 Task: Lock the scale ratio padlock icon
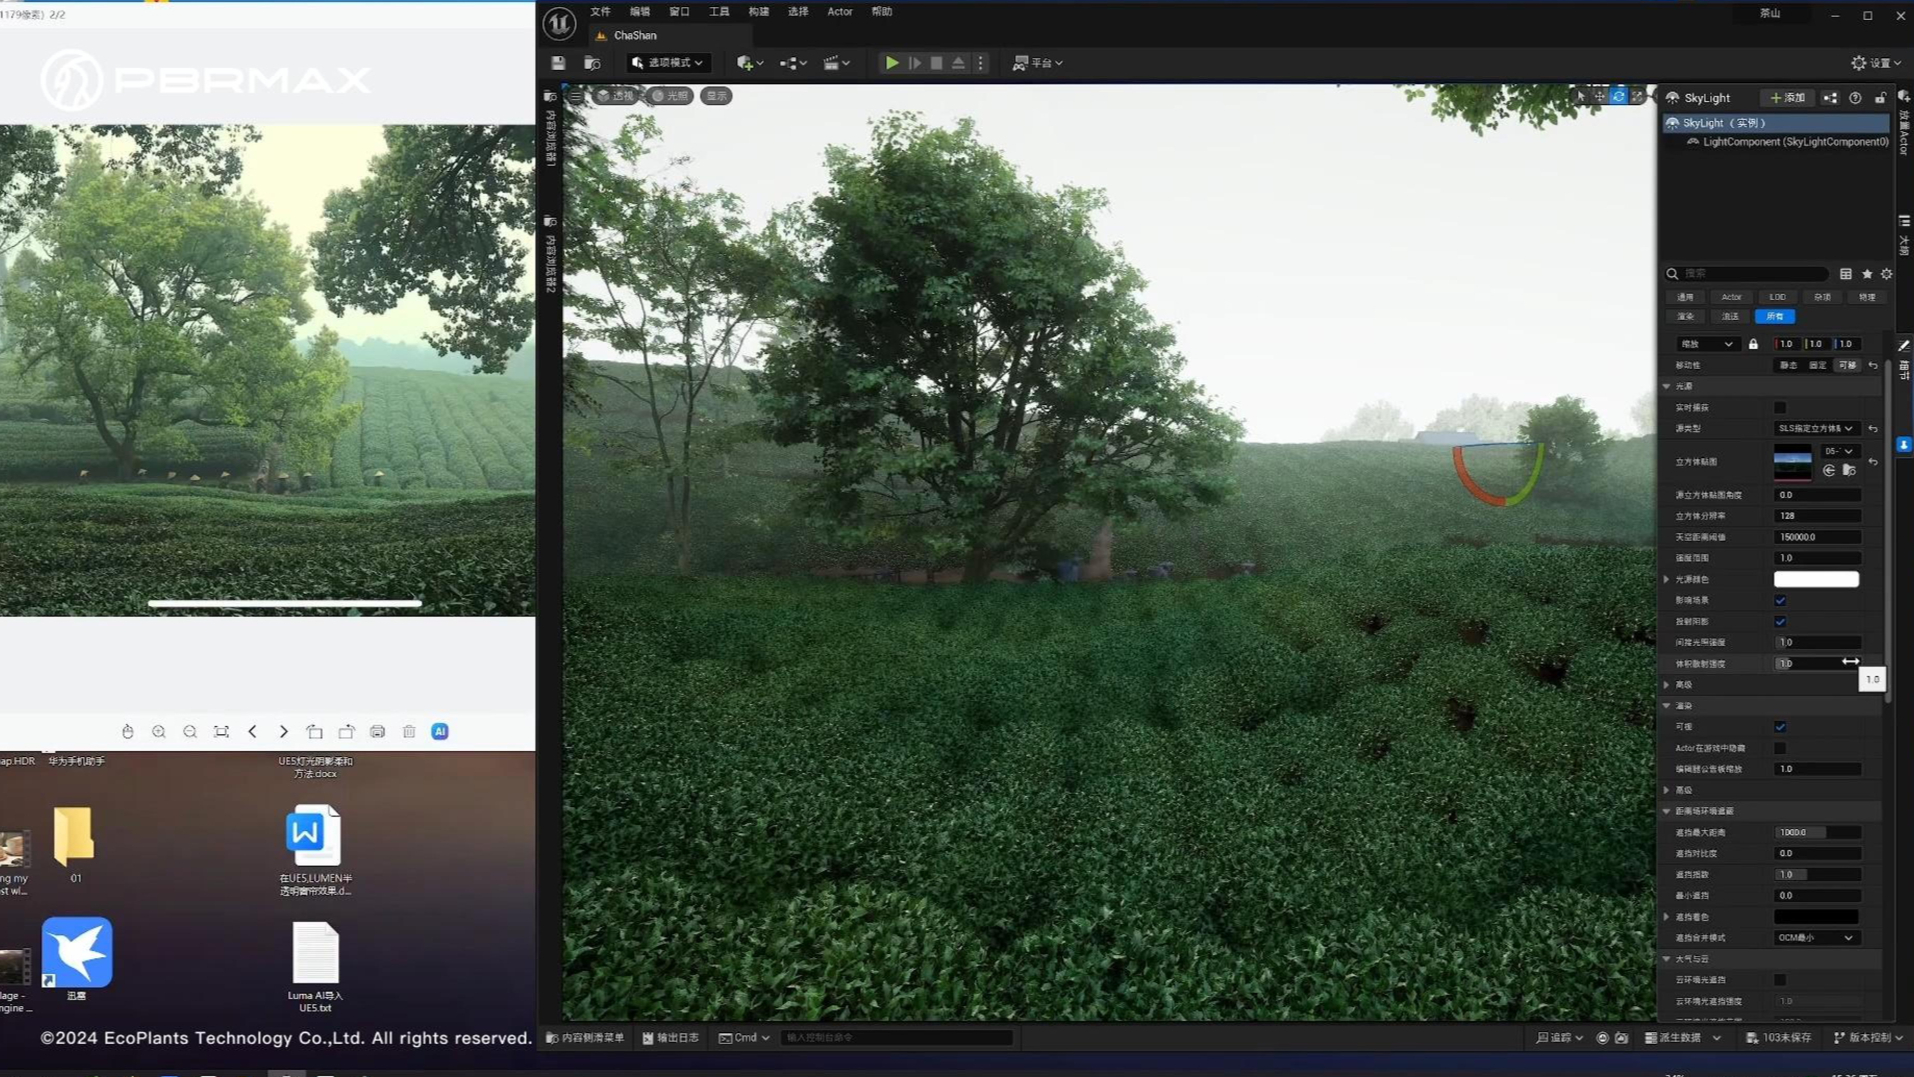pyautogui.click(x=1753, y=344)
